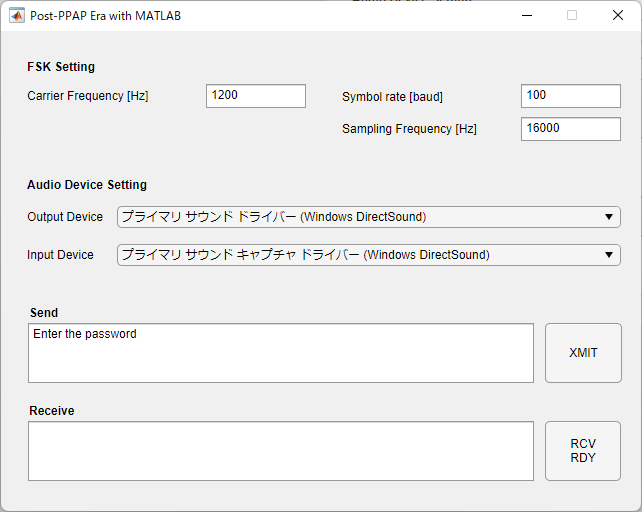Click the Sampling Frequency [Hz] label
642x512 pixels.
tap(409, 129)
